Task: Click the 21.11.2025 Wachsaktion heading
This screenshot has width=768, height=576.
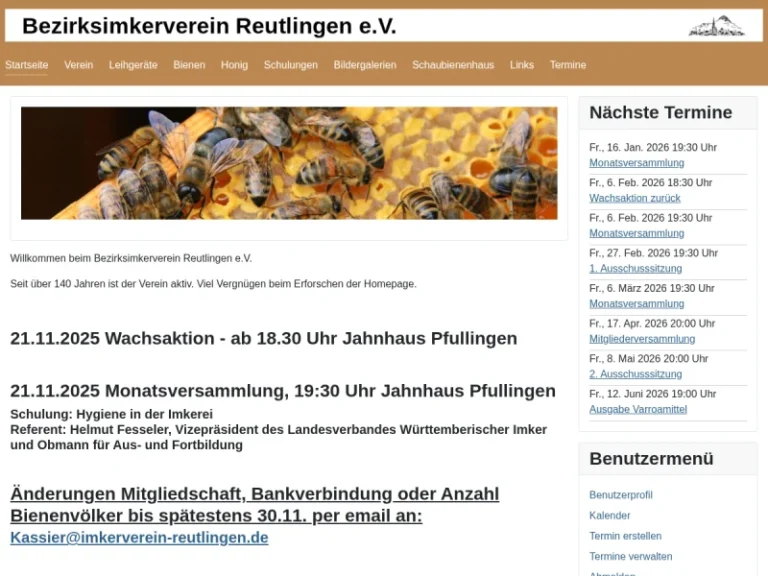Action: [264, 338]
